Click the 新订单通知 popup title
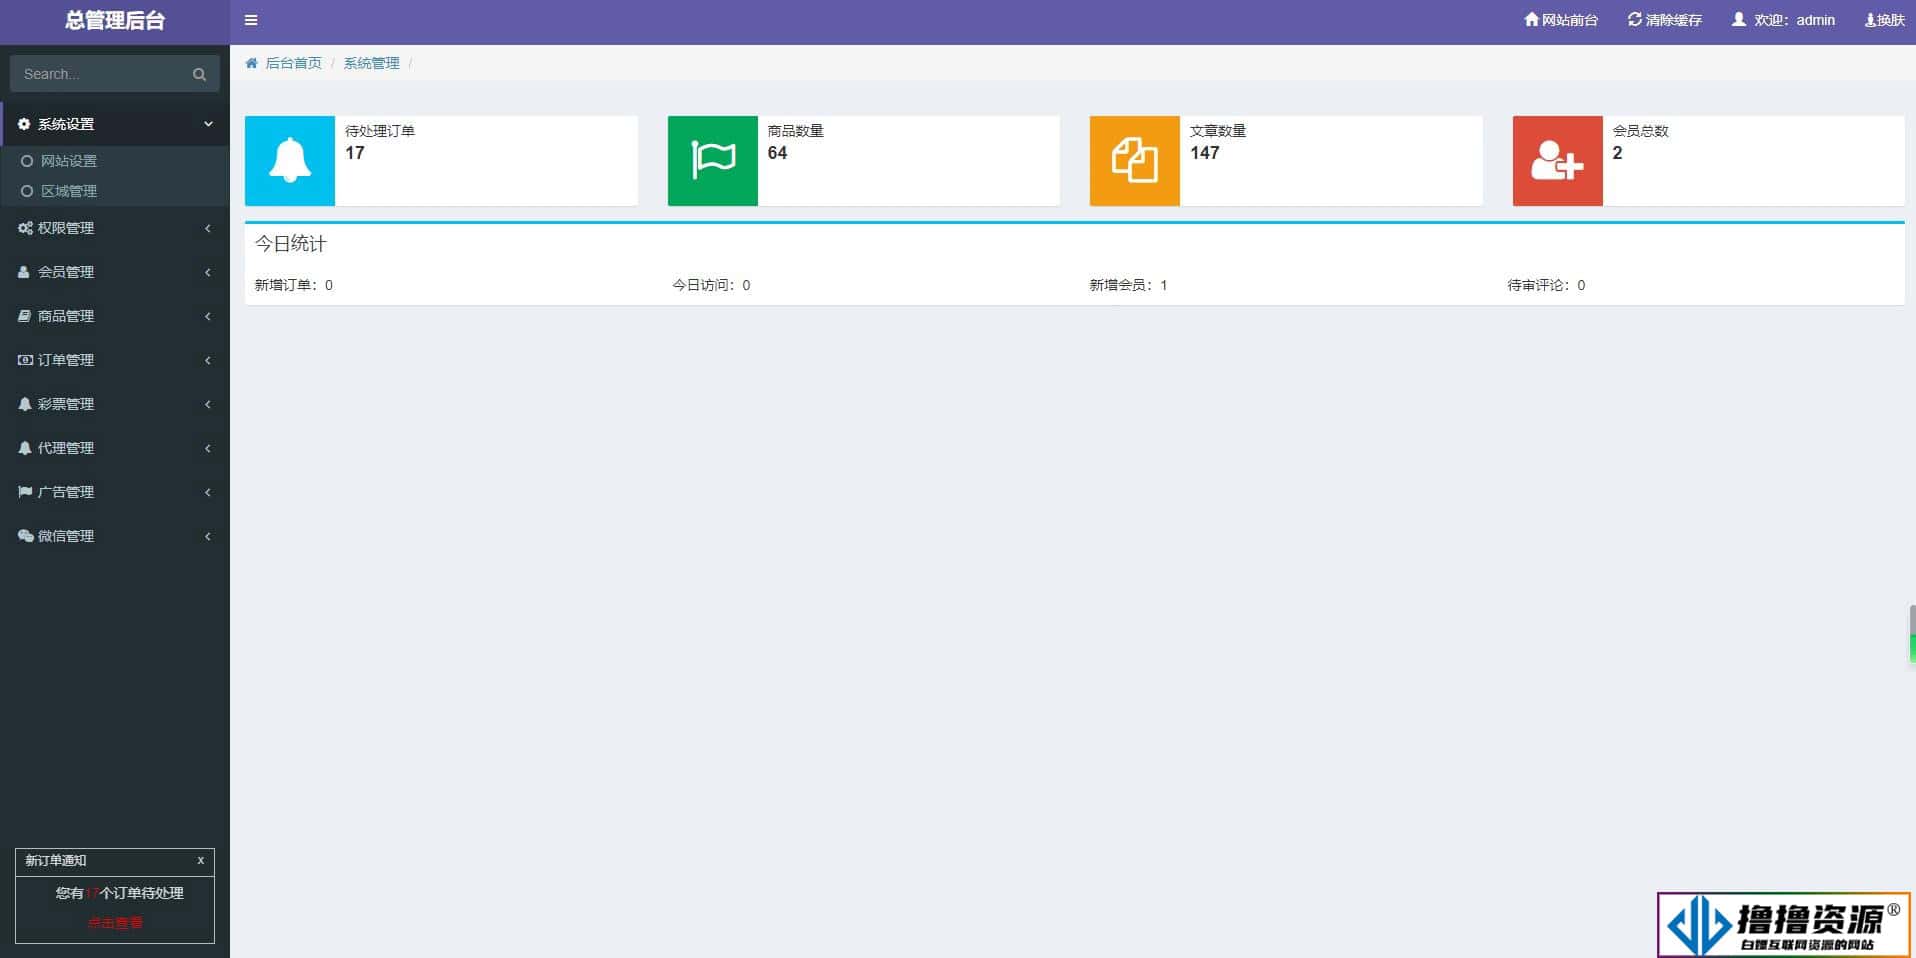Screen dimensions: 1916x958 (x=56, y=860)
